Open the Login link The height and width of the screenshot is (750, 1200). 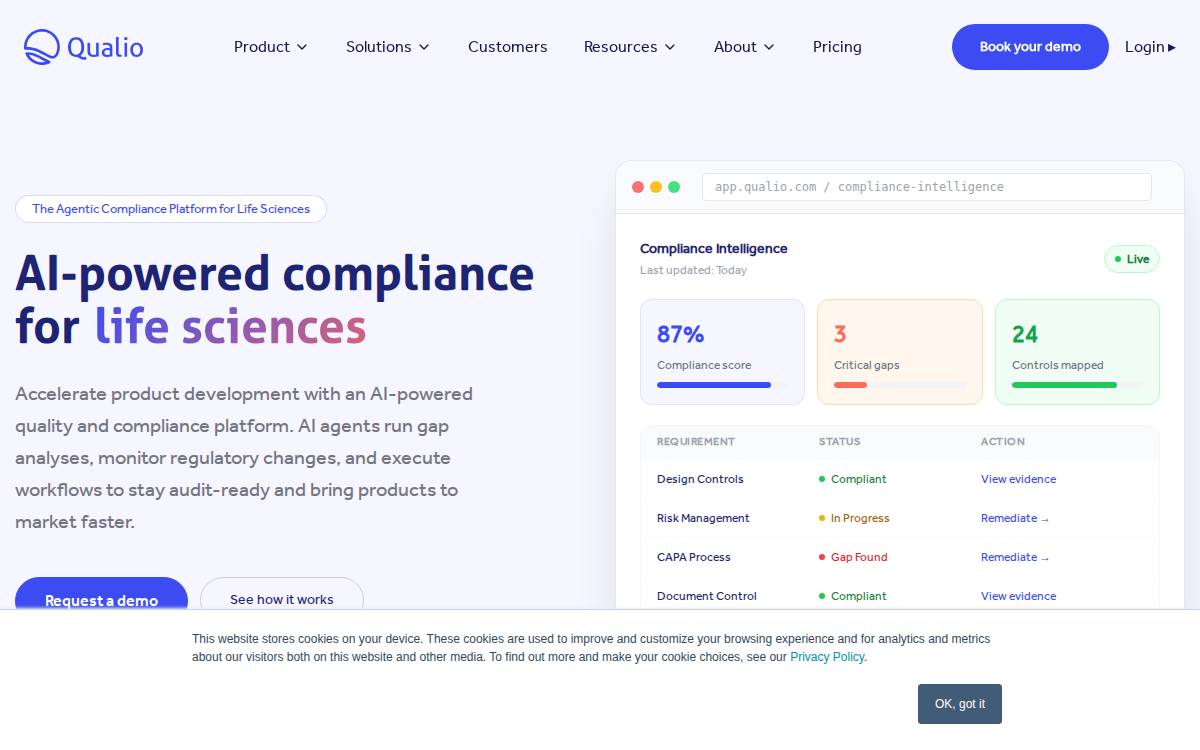[x=1150, y=47]
